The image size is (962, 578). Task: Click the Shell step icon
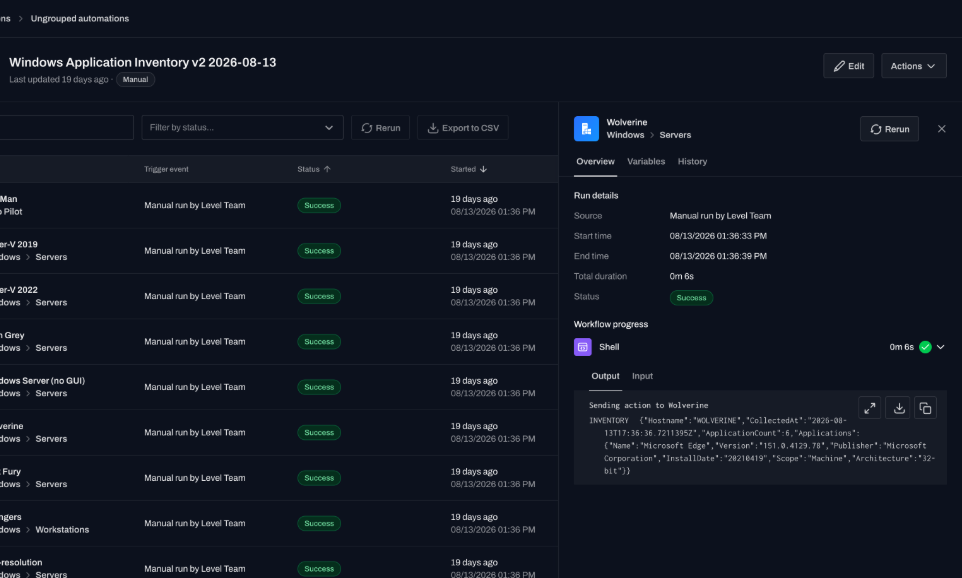click(x=583, y=347)
